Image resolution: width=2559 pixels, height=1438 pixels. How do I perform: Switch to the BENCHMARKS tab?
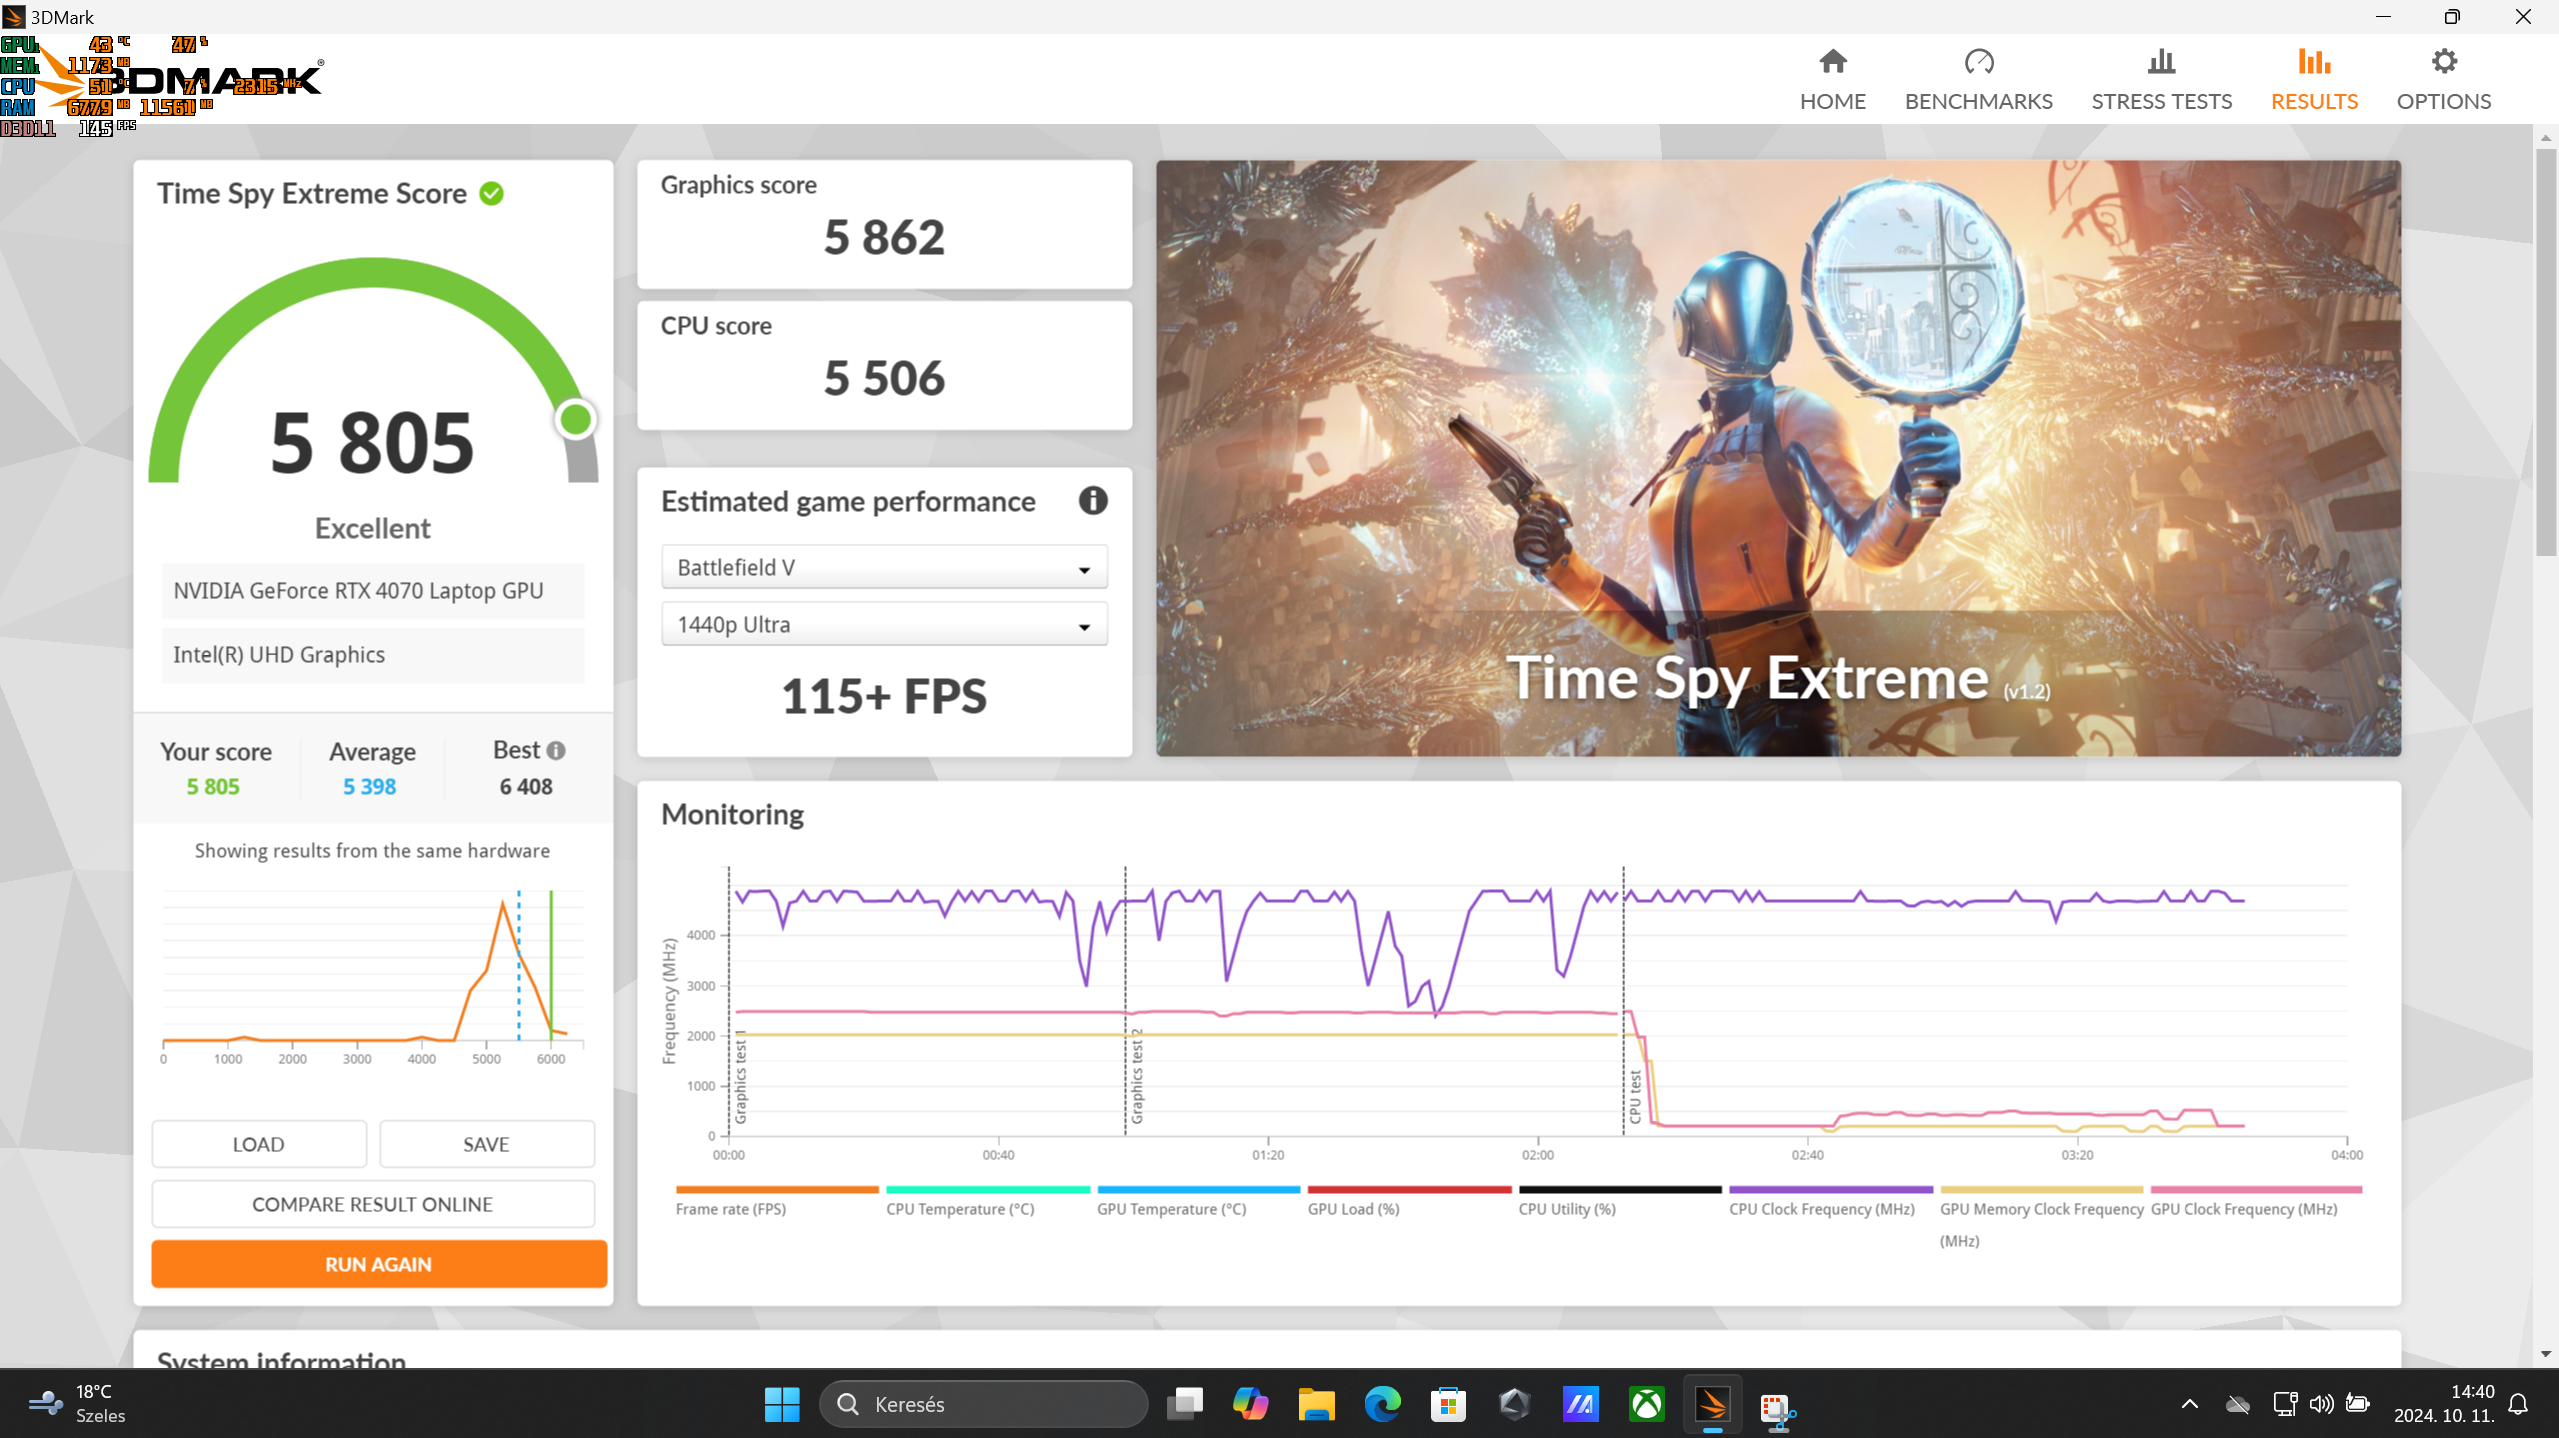coord(1978,80)
